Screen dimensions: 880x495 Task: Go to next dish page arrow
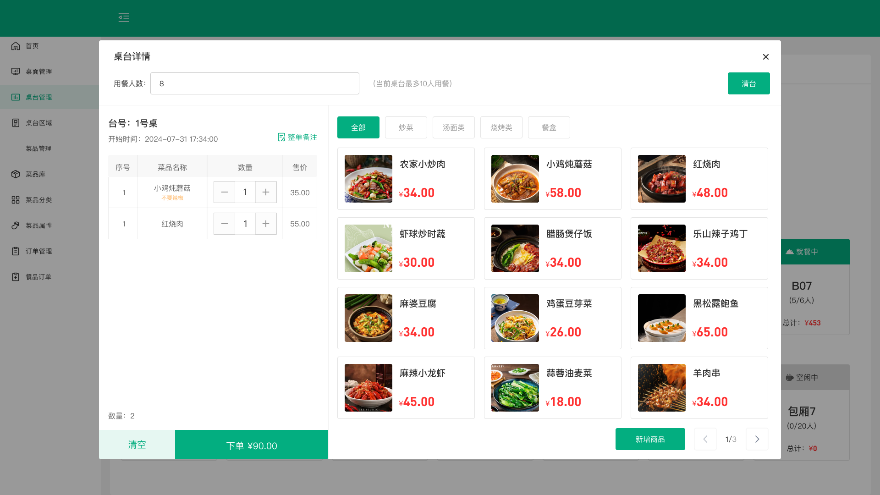[x=757, y=439]
